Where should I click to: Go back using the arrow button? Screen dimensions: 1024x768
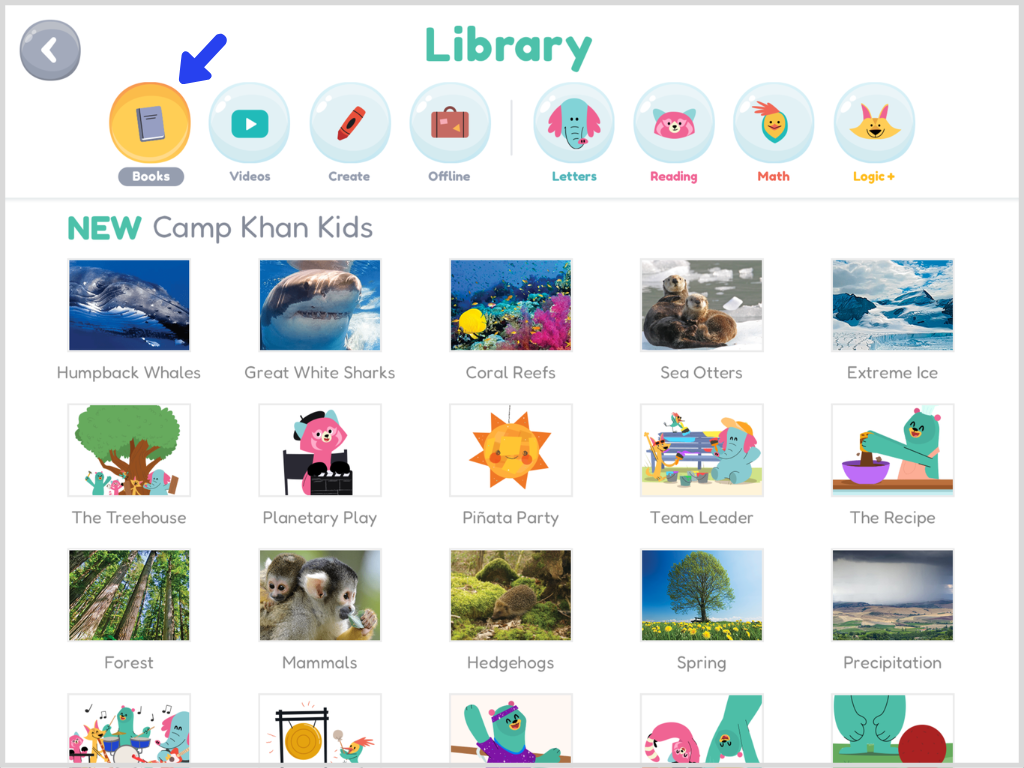(x=49, y=50)
